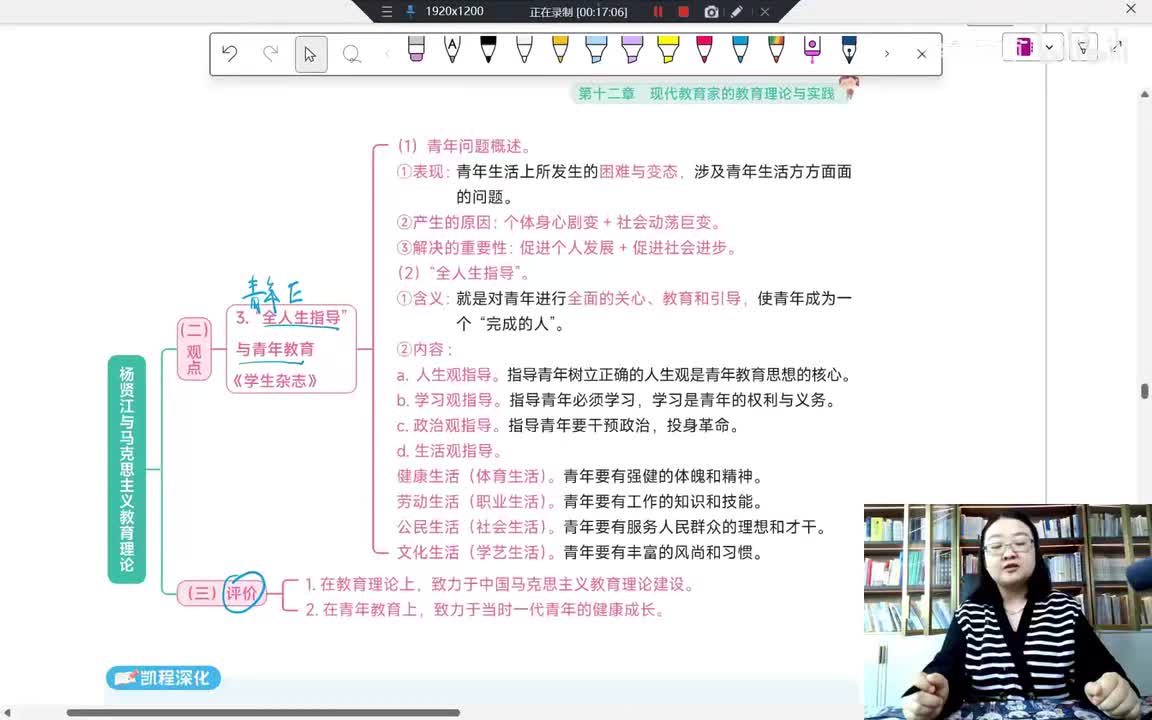
Task: Click the 凯程深化 section badge
Action: point(163,677)
